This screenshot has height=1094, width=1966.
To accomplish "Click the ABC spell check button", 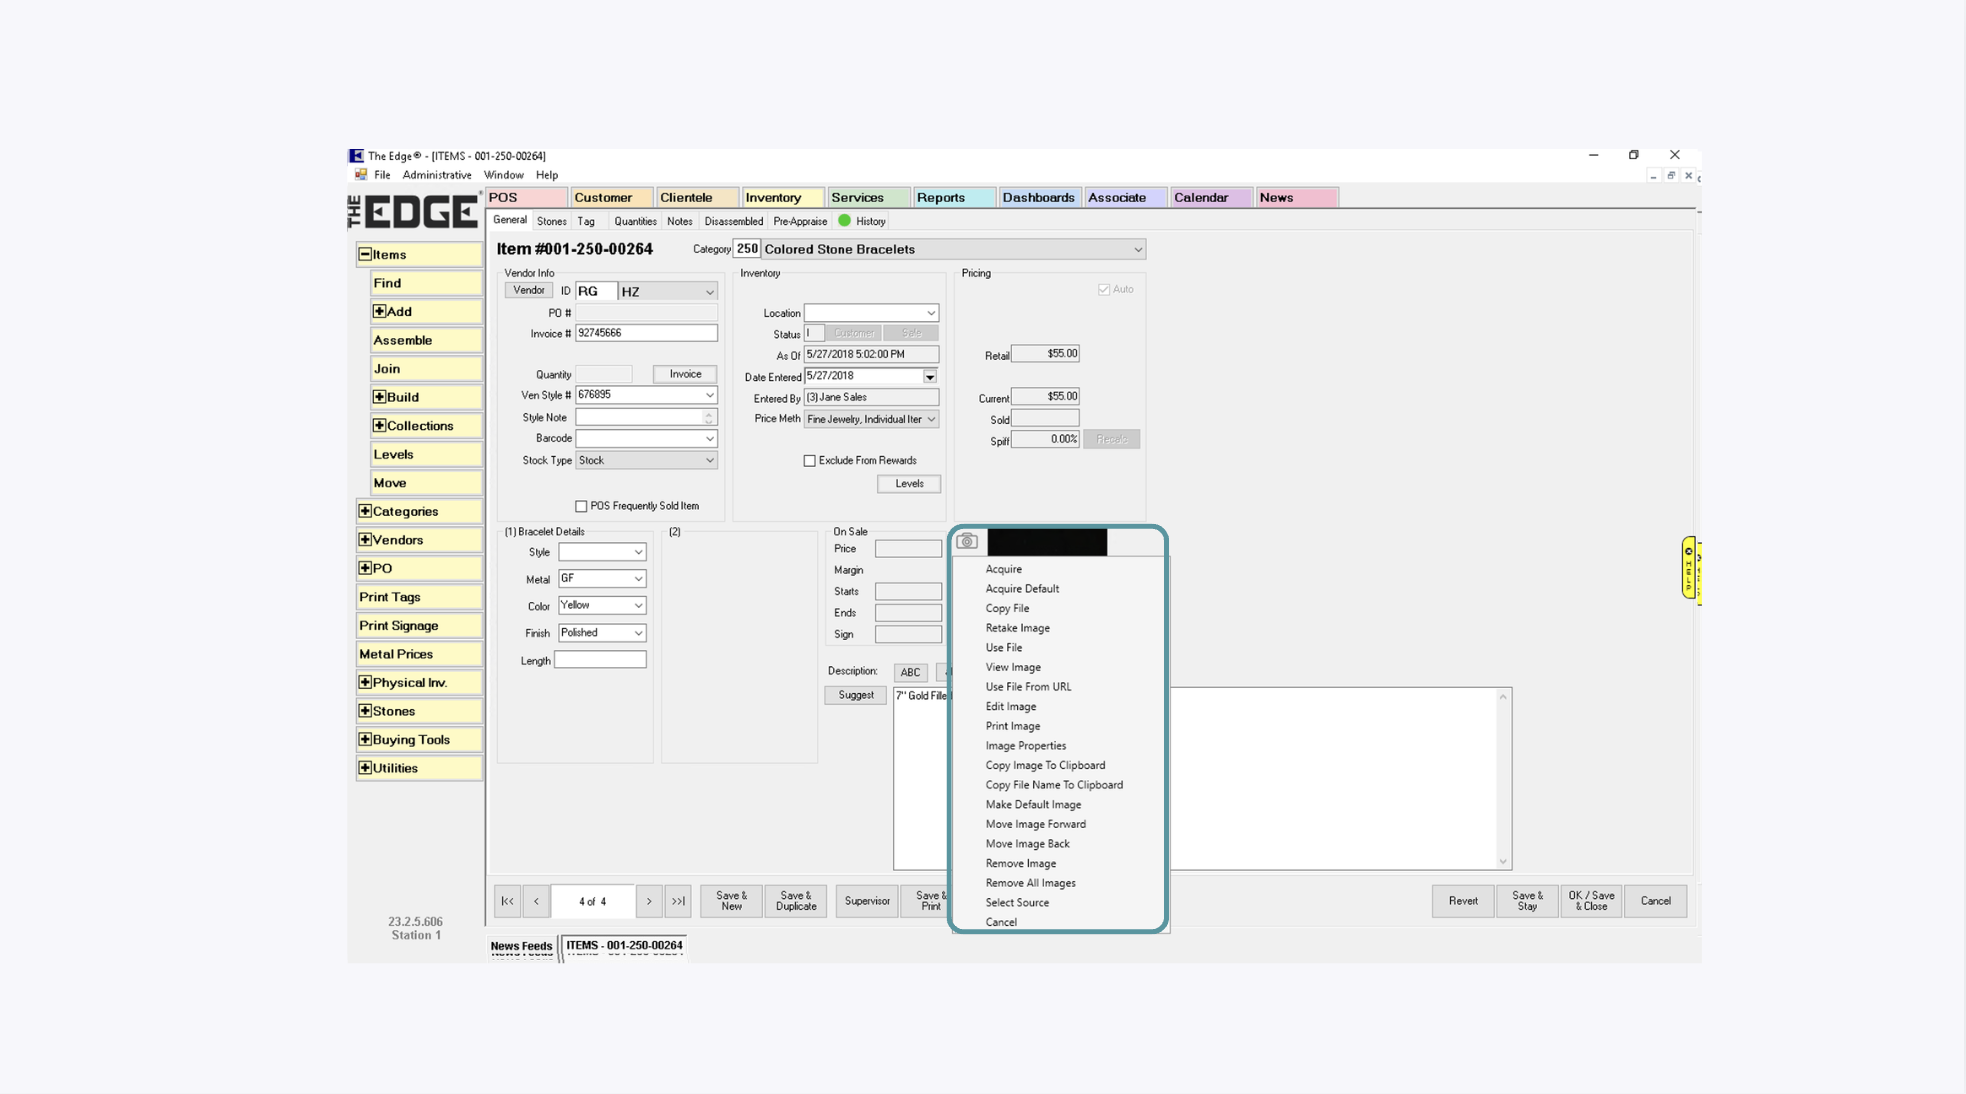I will pyautogui.click(x=910, y=673).
